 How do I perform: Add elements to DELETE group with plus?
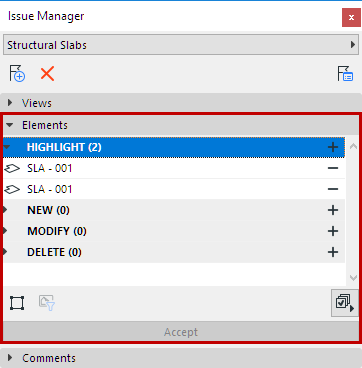[x=333, y=252]
